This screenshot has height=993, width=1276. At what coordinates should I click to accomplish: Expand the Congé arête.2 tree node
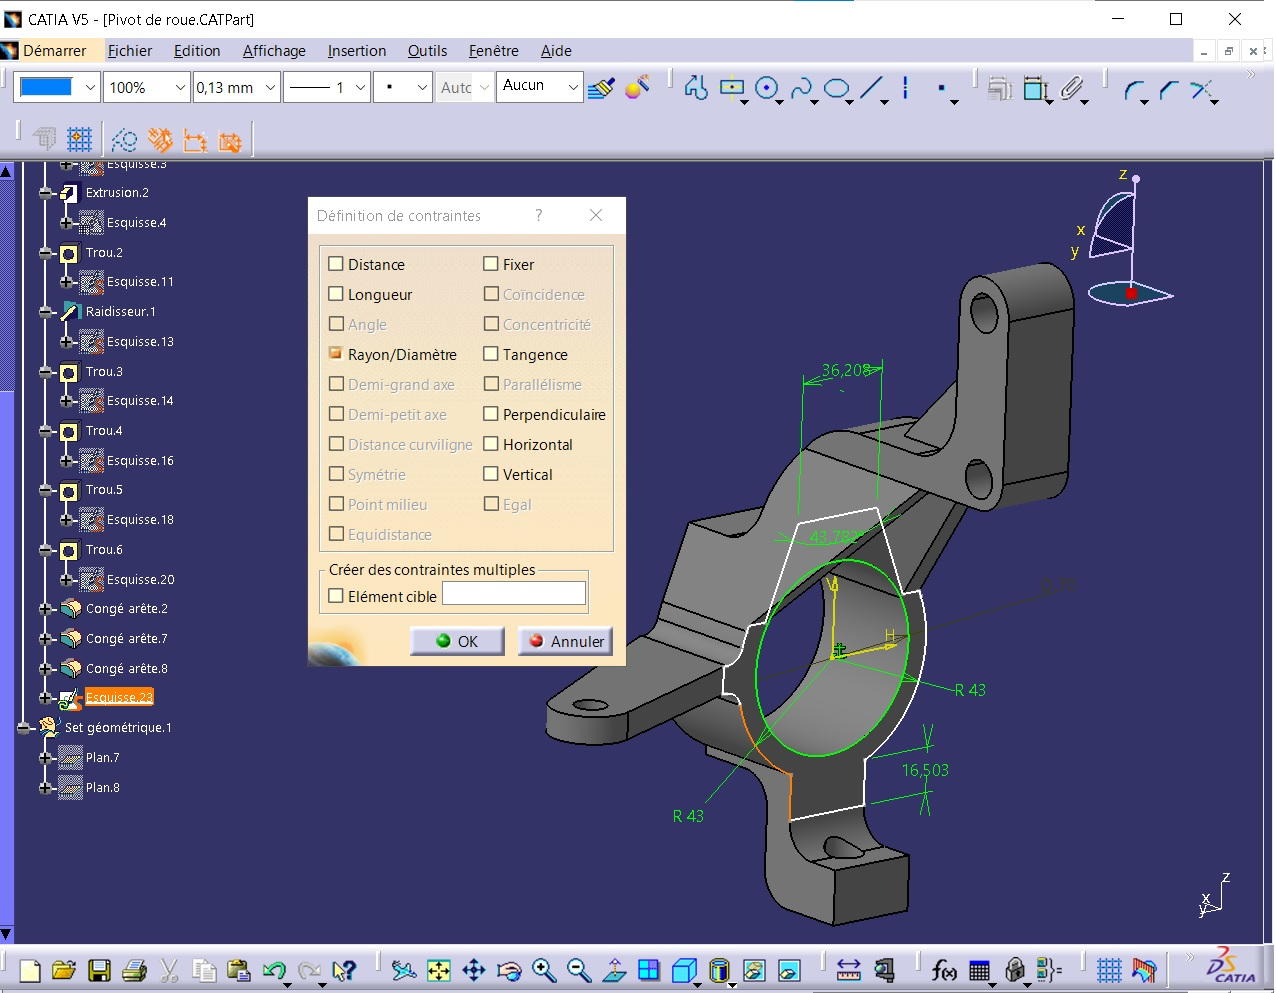pyautogui.click(x=46, y=609)
